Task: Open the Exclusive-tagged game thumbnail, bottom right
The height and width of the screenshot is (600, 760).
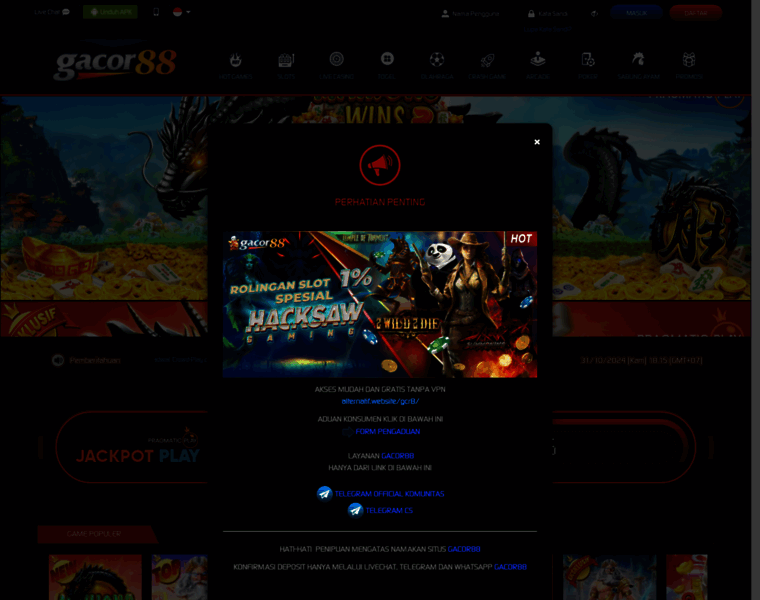Action: [609, 577]
